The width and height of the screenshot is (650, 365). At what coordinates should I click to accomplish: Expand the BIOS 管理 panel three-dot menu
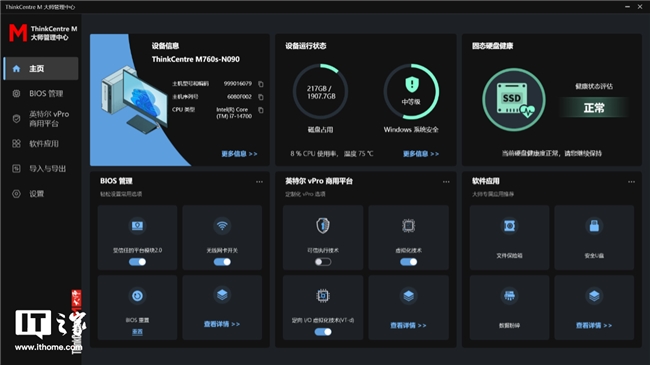pos(259,182)
